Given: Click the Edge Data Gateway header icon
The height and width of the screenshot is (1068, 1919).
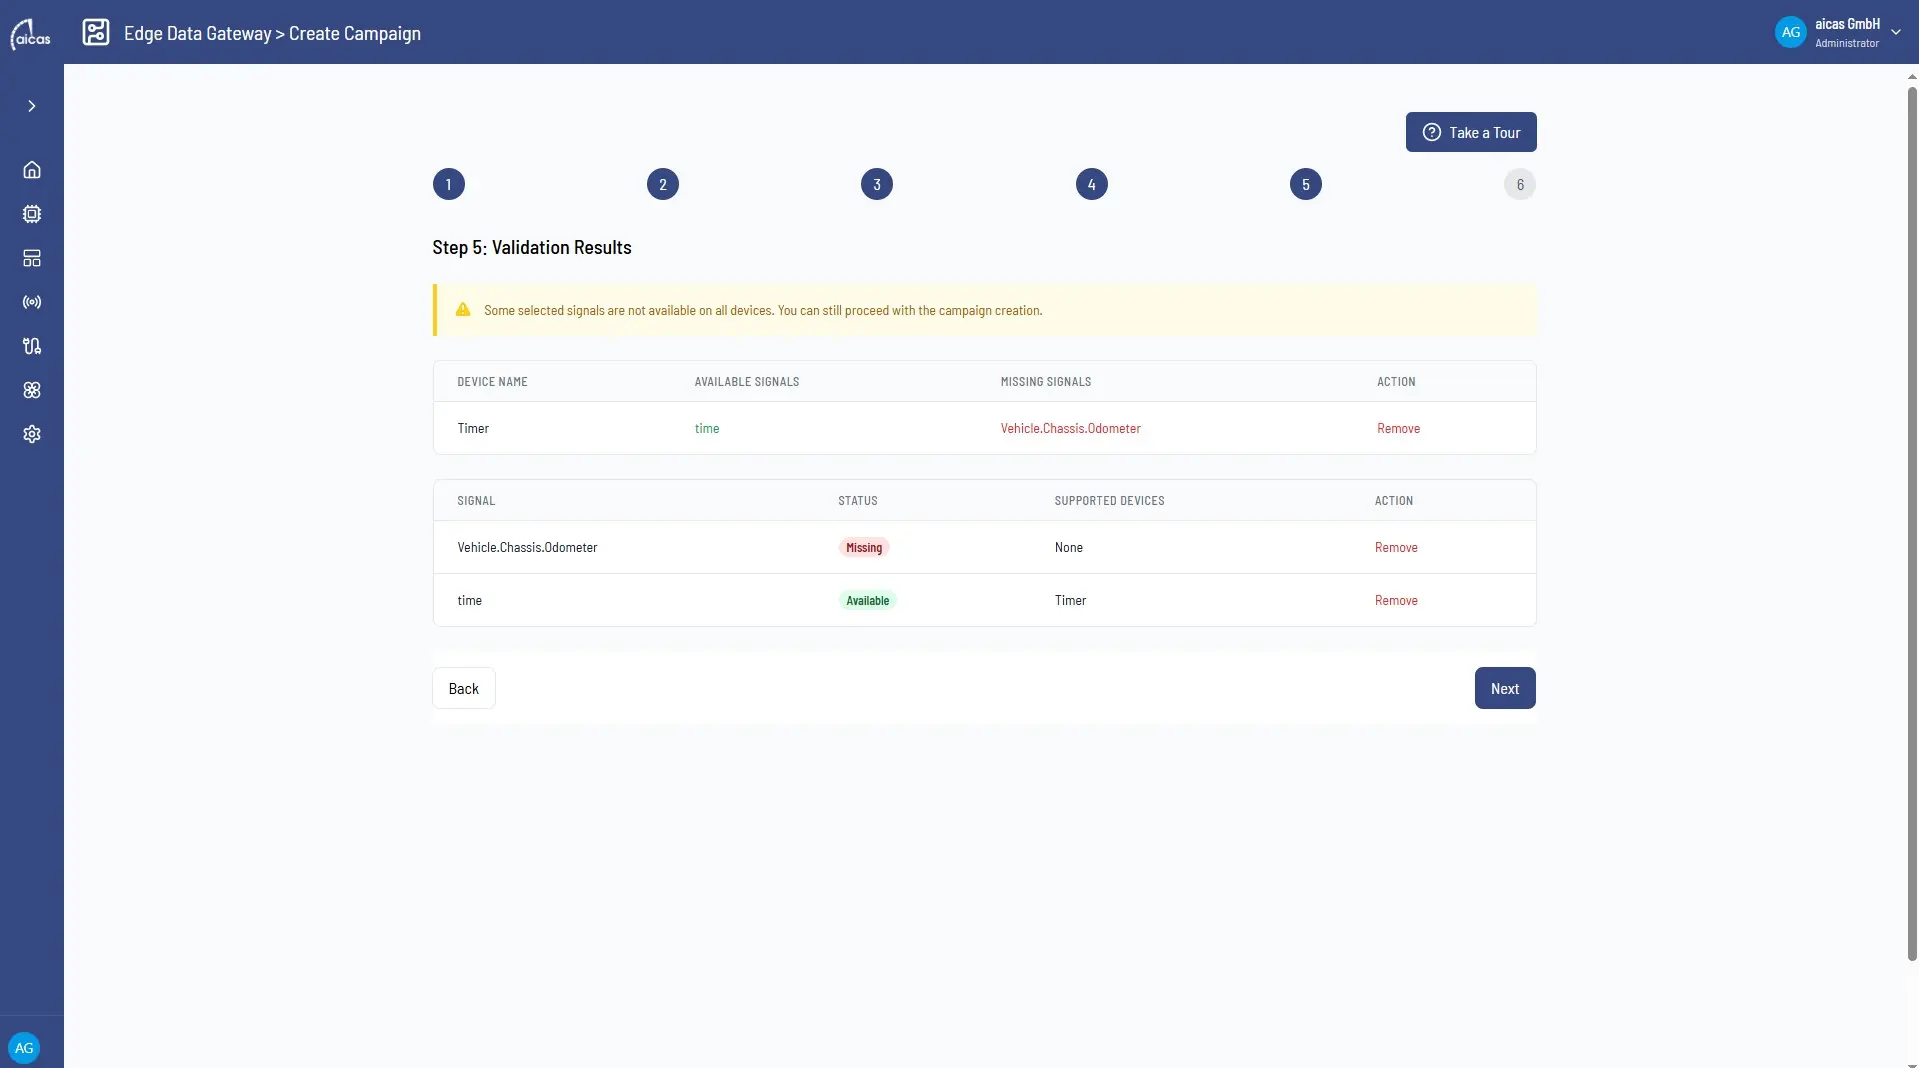Looking at the screenshot, I should pyautogui.click(x=96, y=32).
